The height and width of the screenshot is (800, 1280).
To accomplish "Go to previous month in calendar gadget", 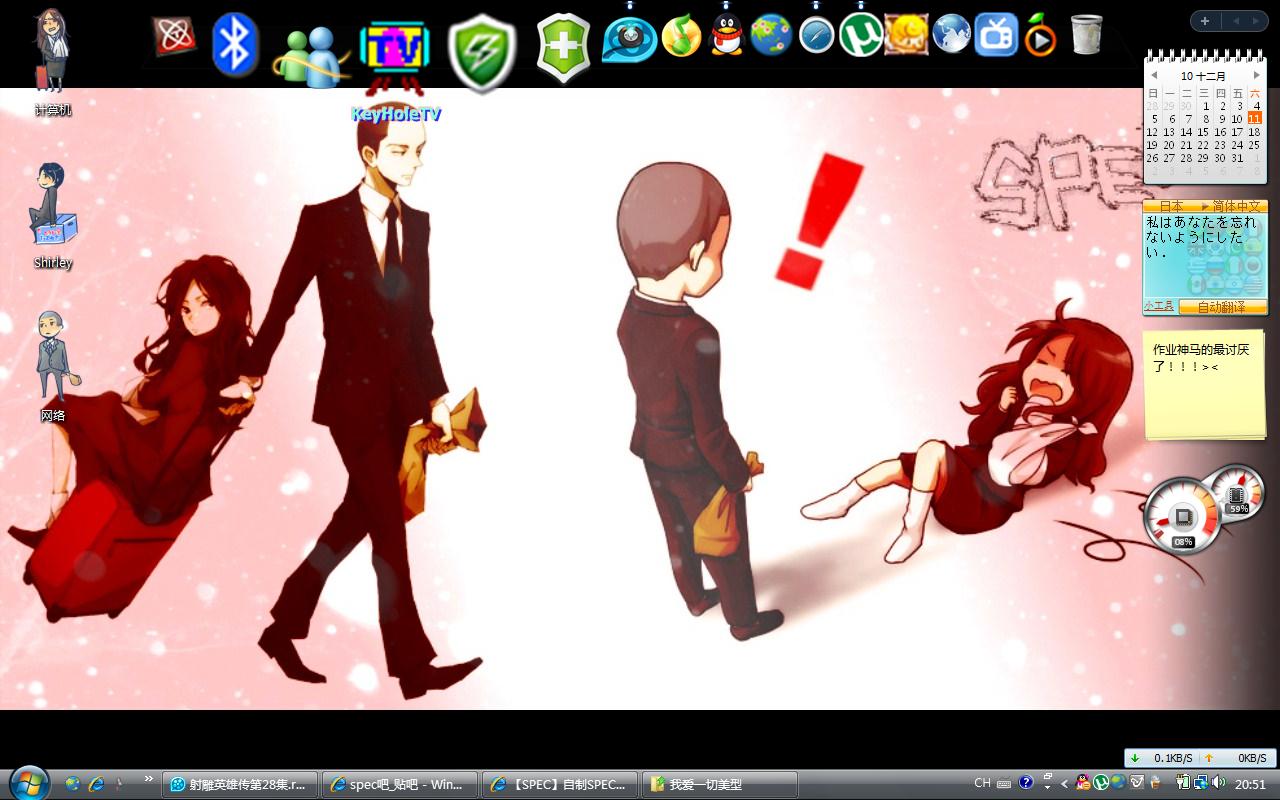I will coord(1153,75).
